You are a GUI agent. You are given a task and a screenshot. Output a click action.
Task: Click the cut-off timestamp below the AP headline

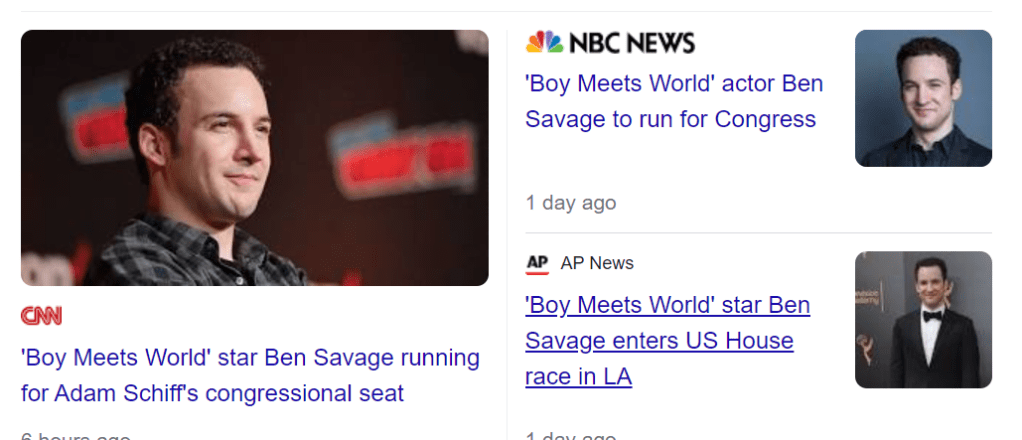571,436
